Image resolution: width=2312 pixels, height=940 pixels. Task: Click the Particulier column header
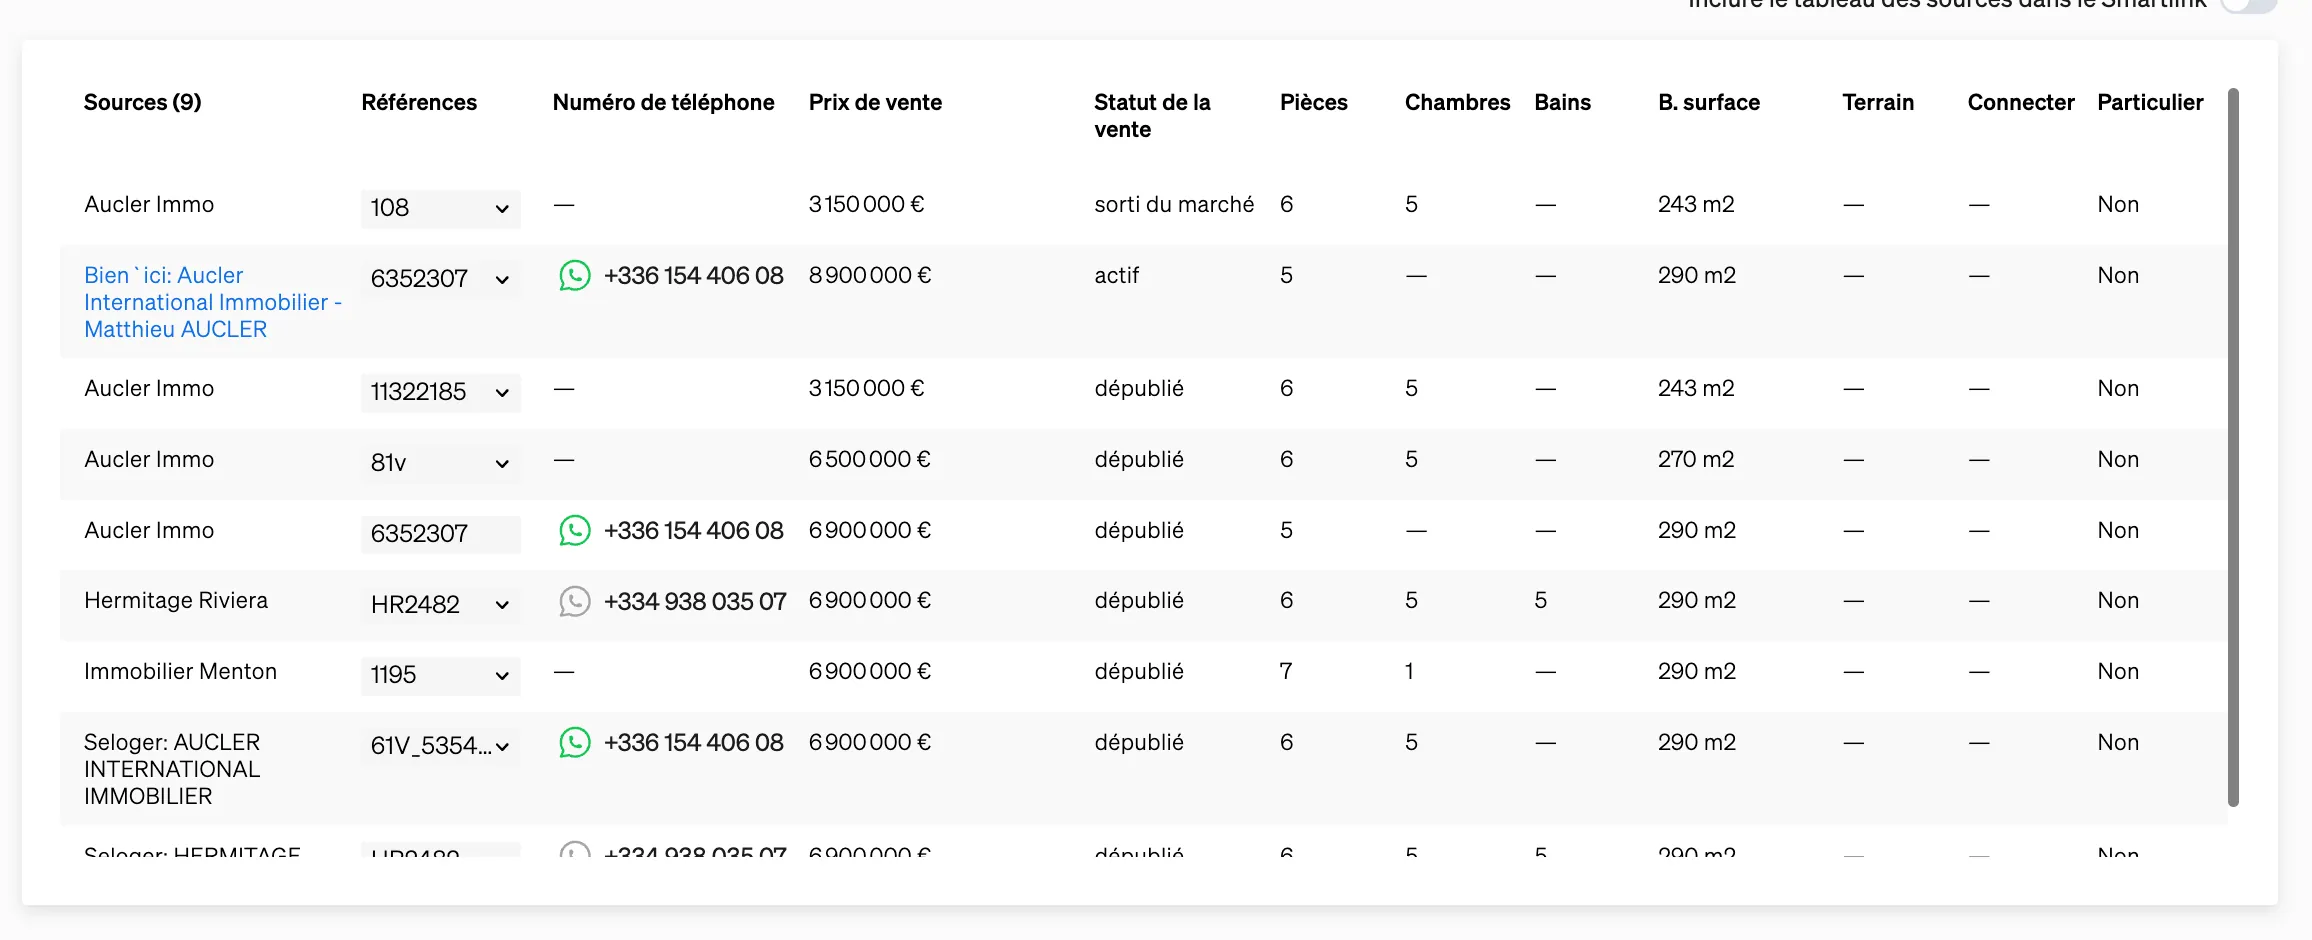coord(2150,102)
